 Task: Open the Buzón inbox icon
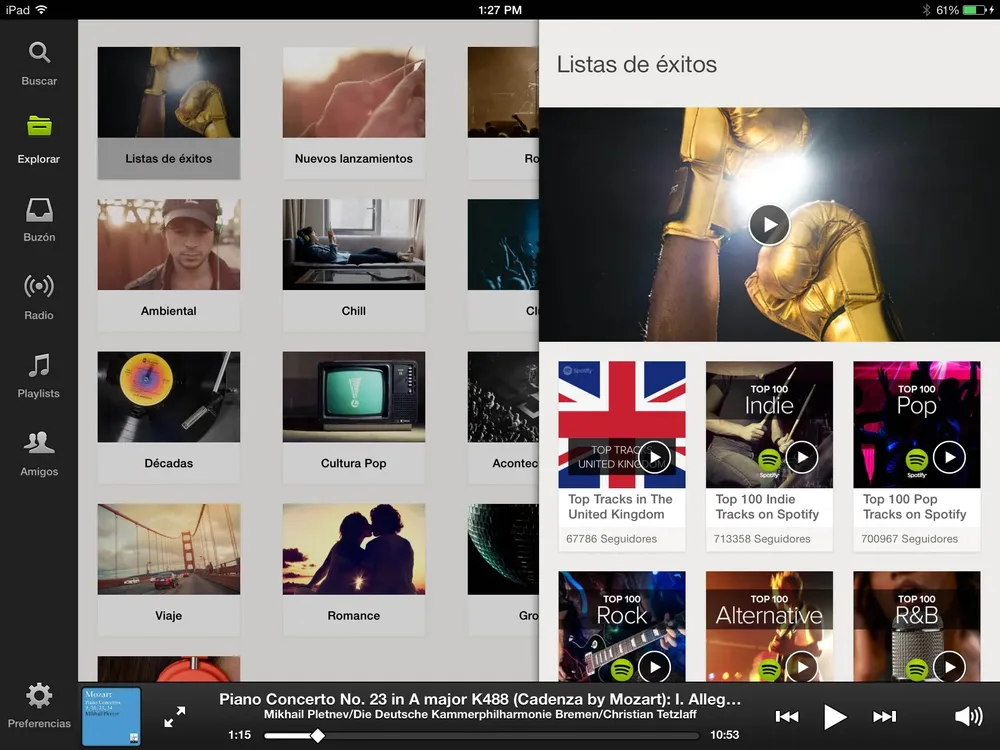pos(39,210)
